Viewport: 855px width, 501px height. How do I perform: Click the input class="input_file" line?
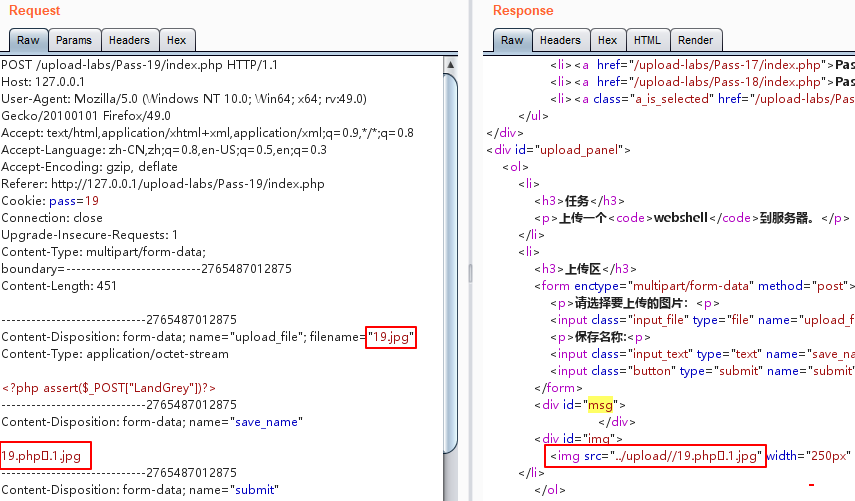pyautogui.click(x=702, y=320)
